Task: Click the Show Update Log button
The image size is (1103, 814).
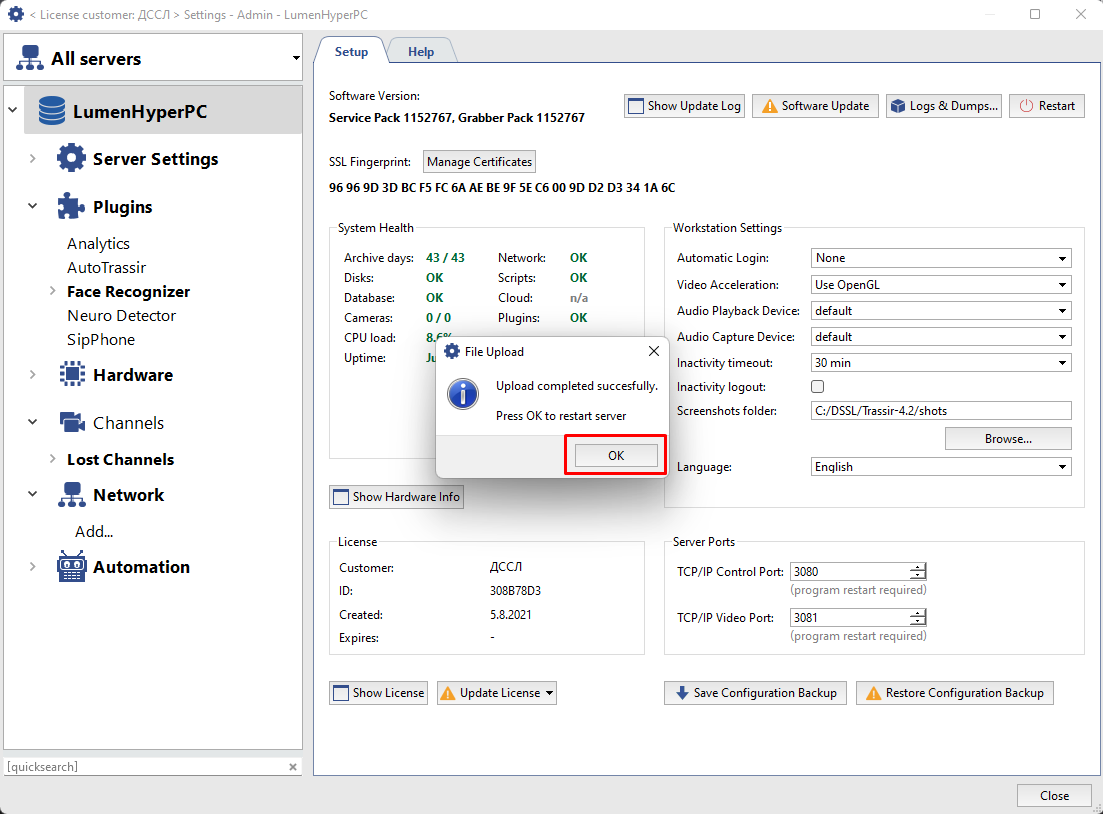Action: (x=684, y=106)
